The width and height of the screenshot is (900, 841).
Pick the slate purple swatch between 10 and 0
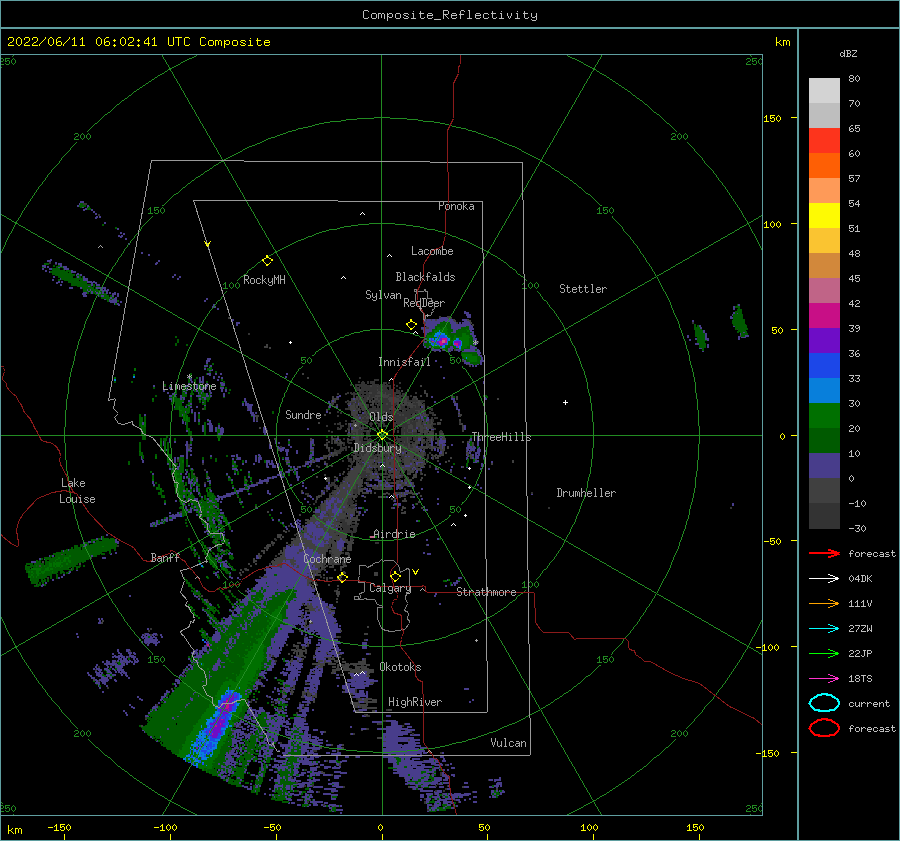824,465
